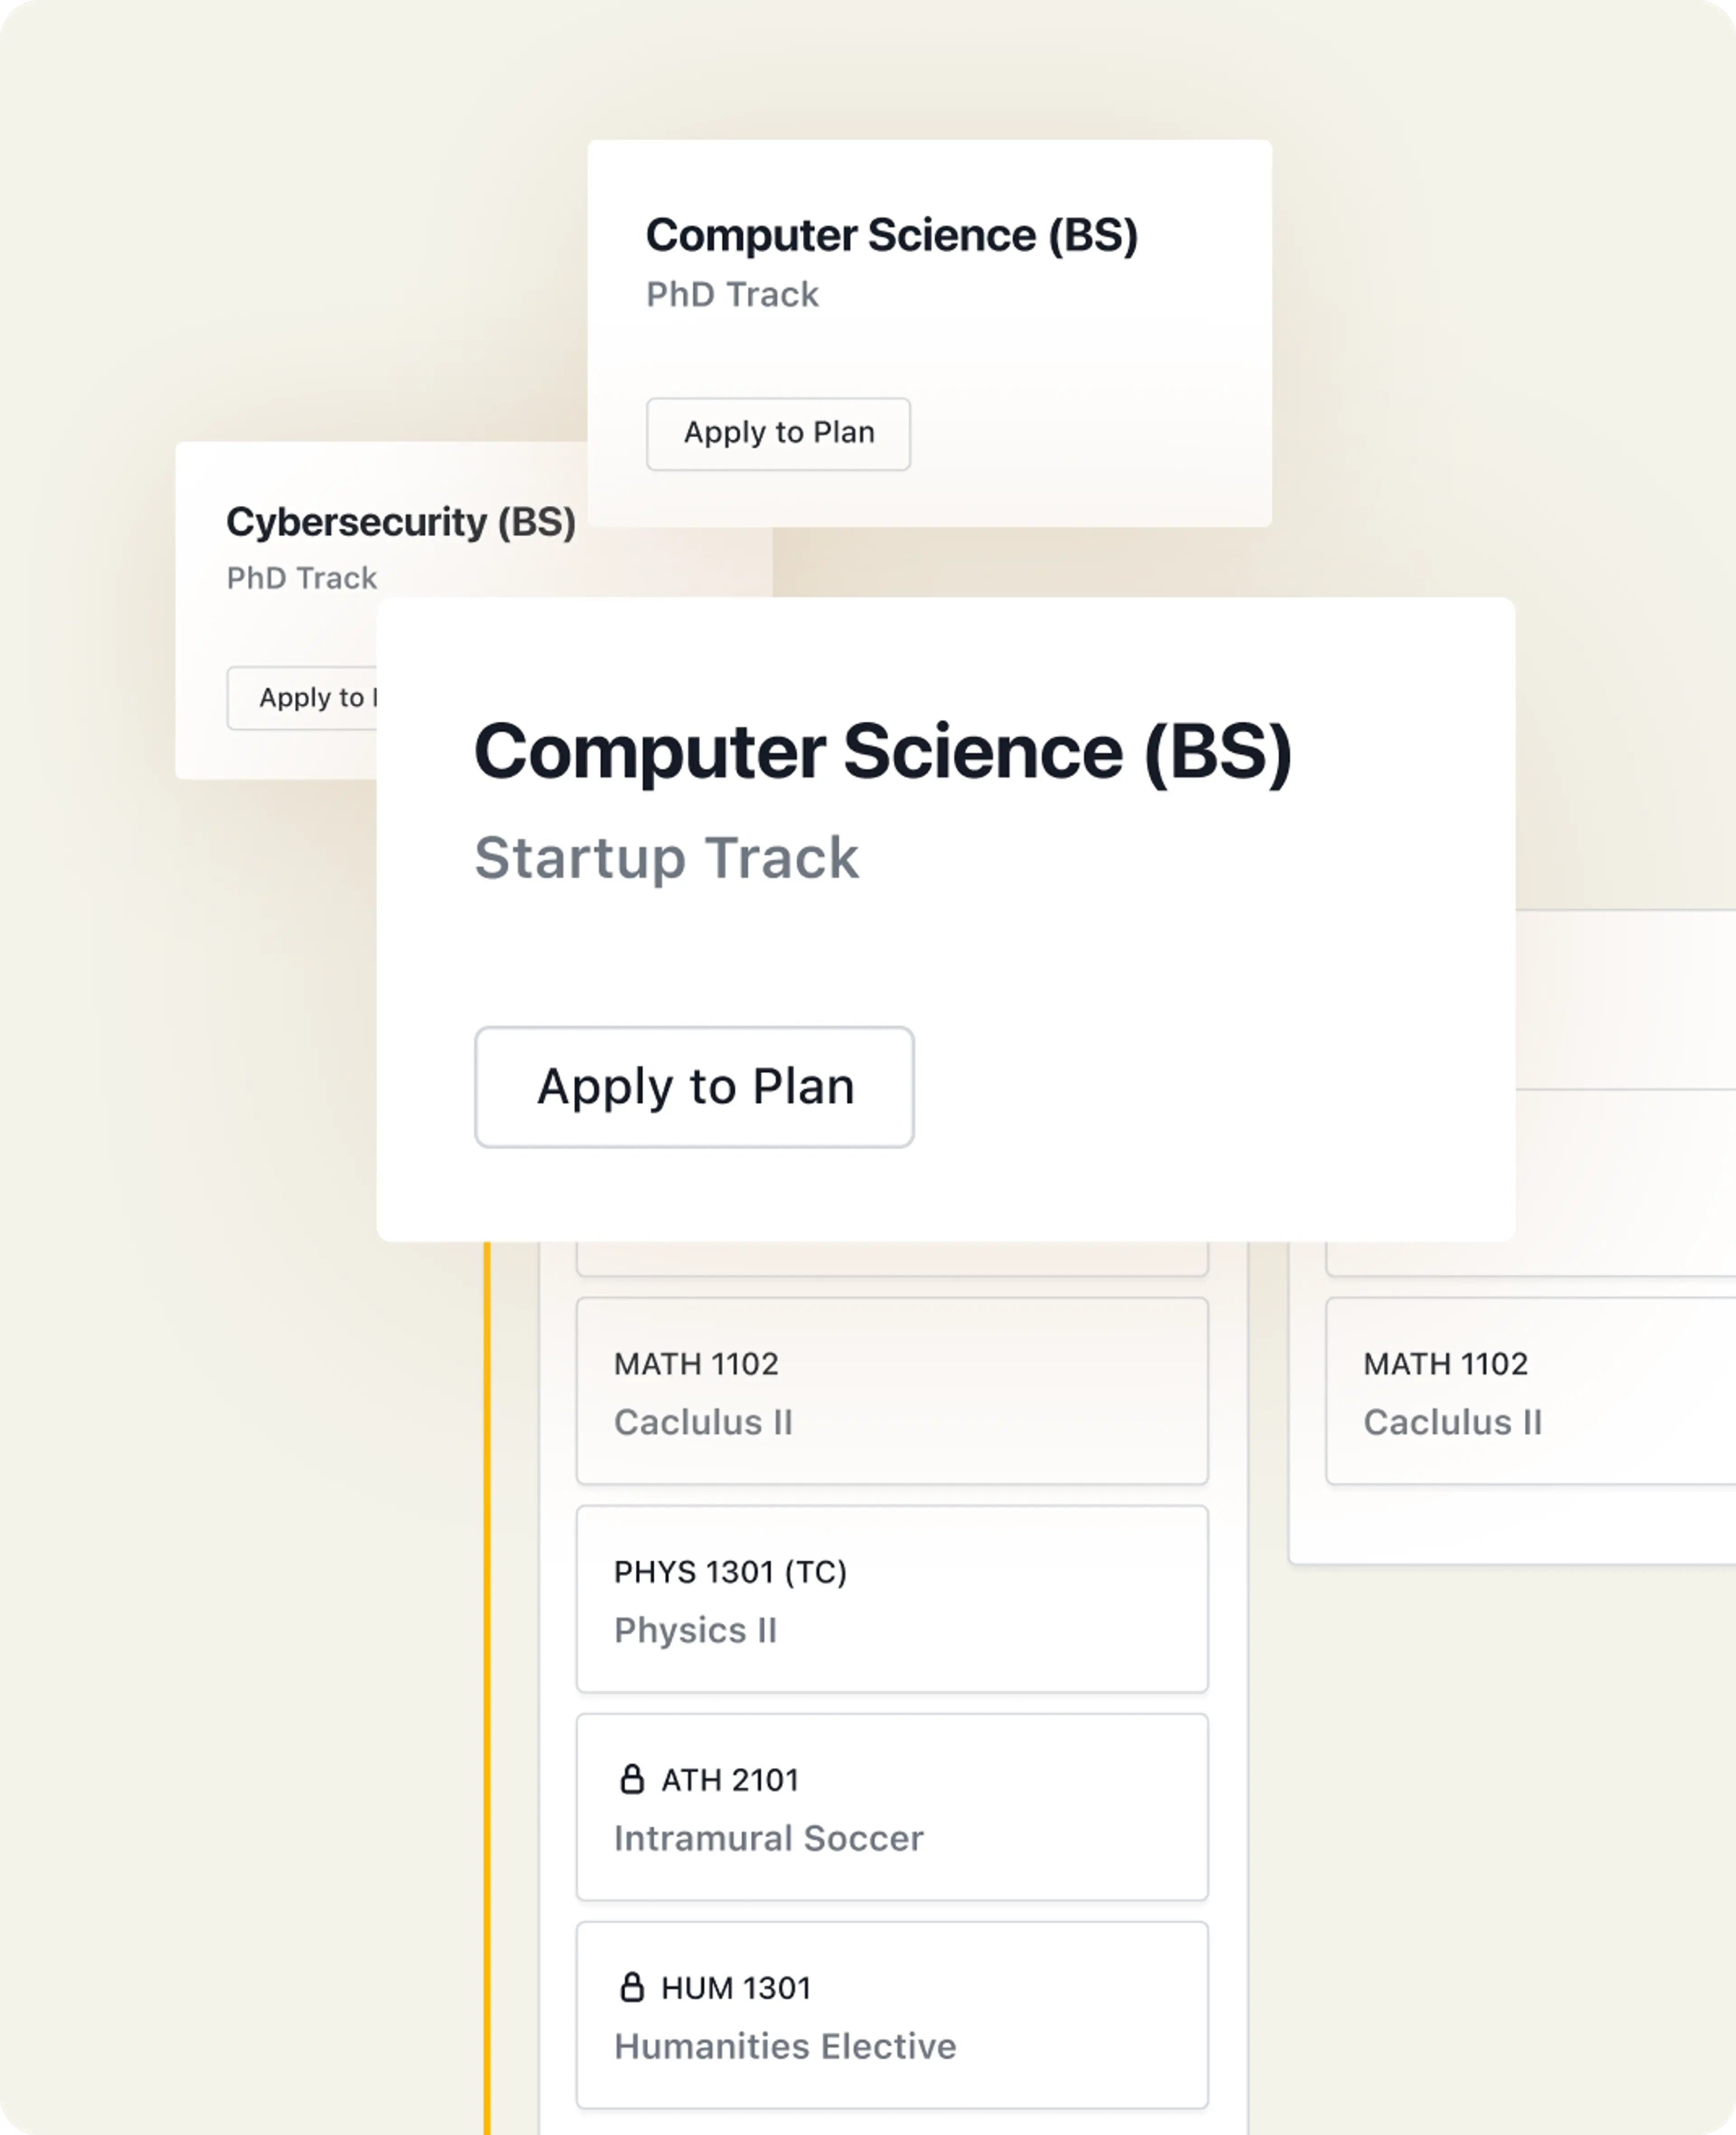The width and height of the screenshot is (1736, 2135).
Task: Click empty space below right-column MATH 1102 card
Action: coord(1513,1523)
